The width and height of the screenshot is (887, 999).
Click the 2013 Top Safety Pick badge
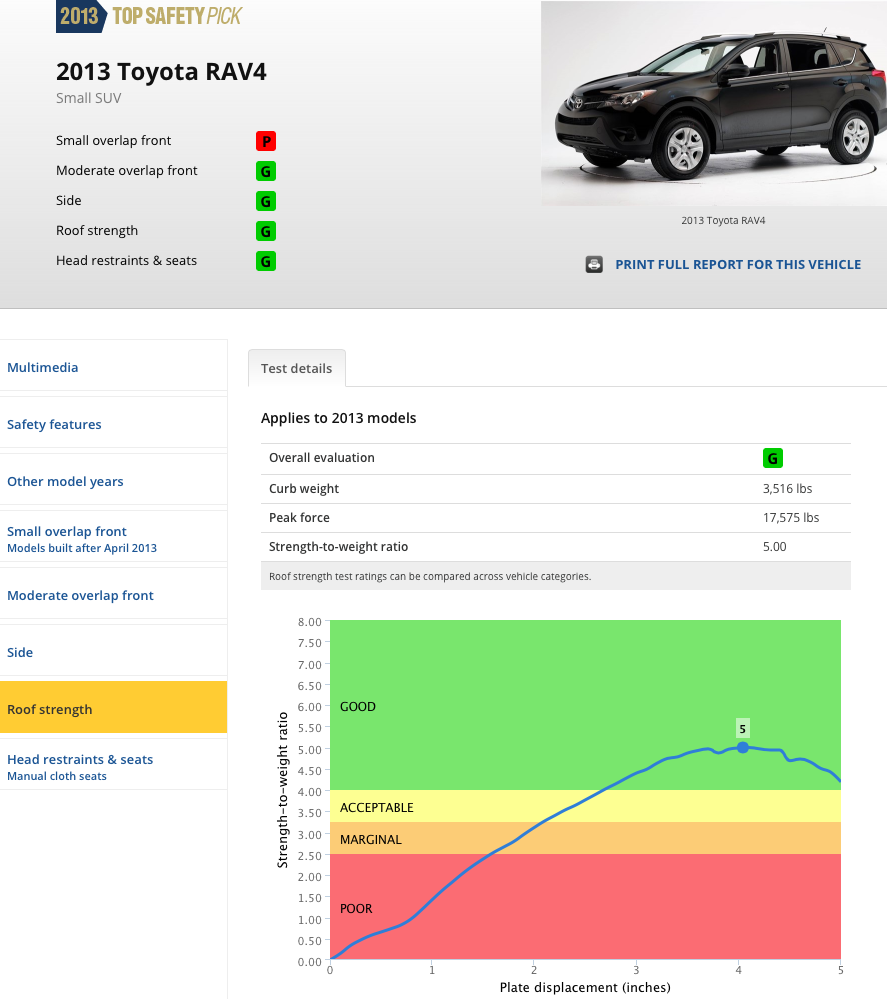(149, 16)
